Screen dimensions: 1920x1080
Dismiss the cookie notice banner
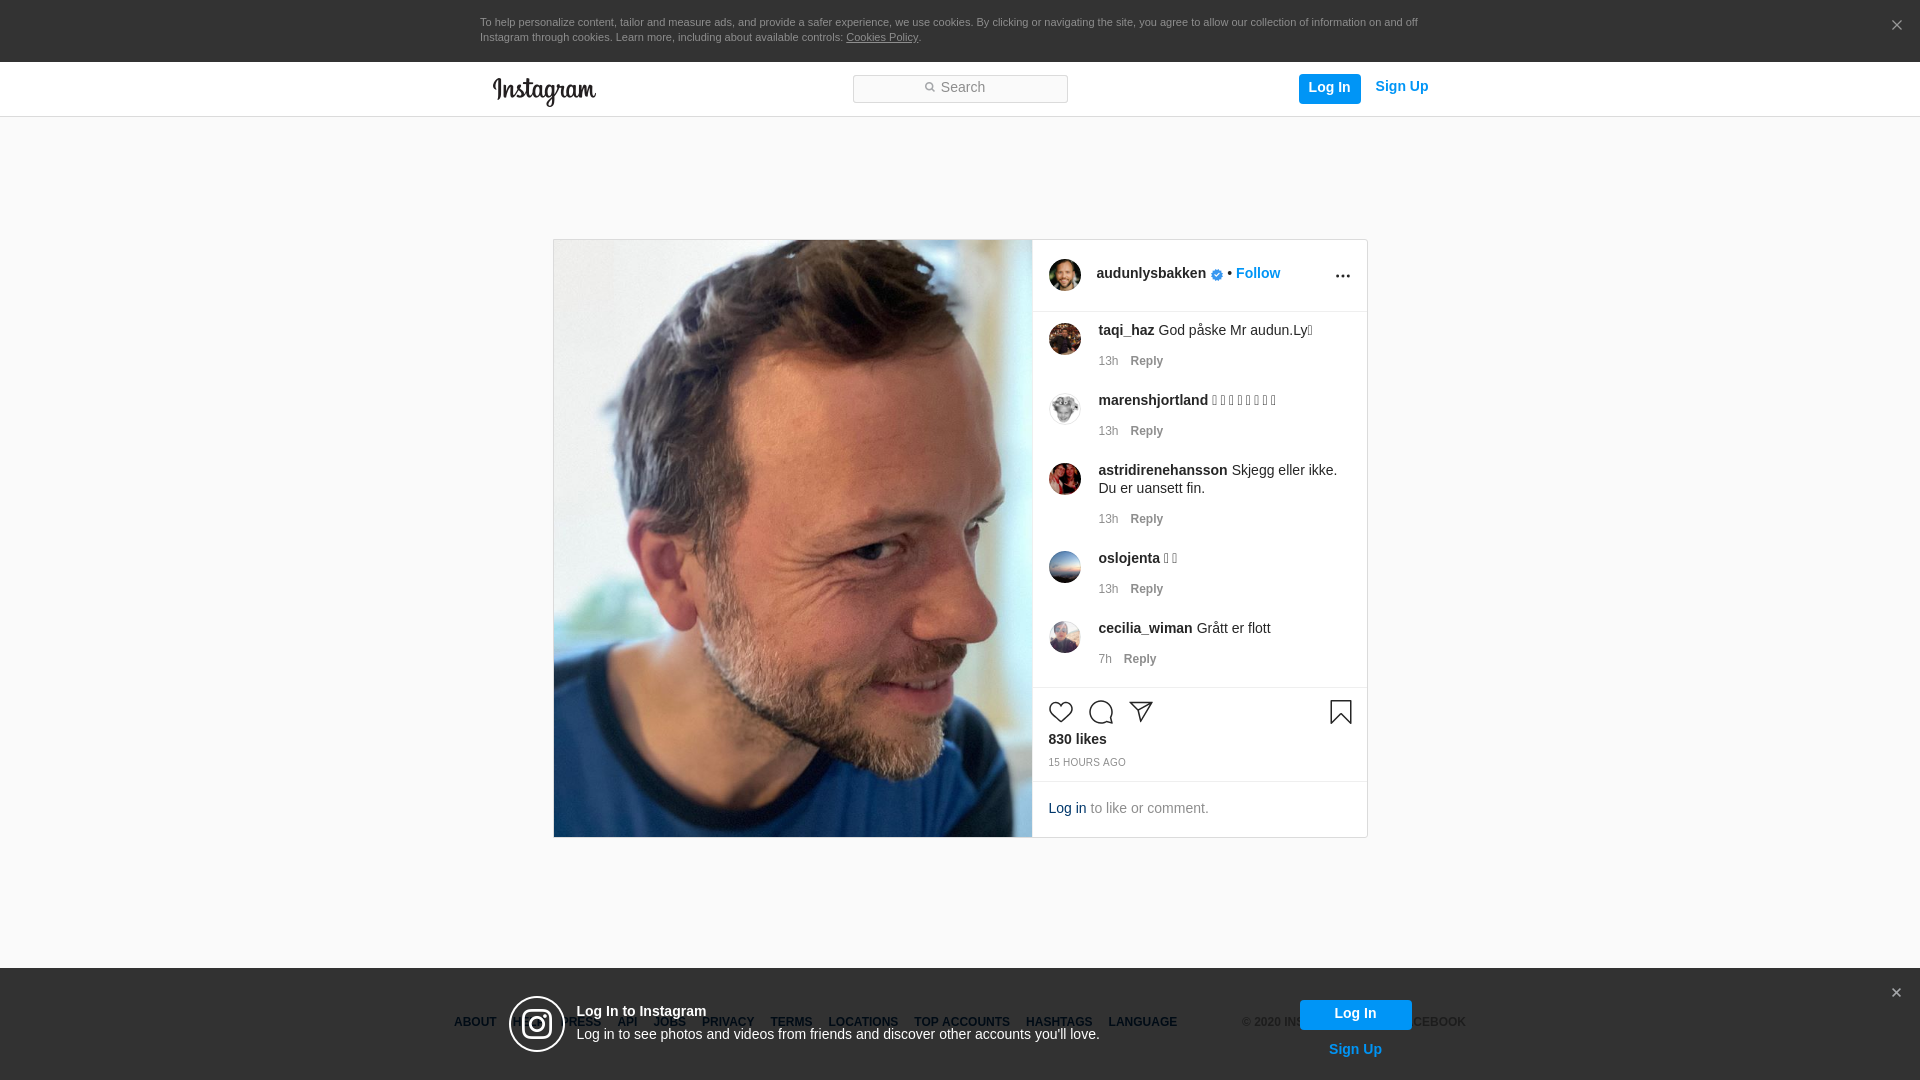[1896, 25]
